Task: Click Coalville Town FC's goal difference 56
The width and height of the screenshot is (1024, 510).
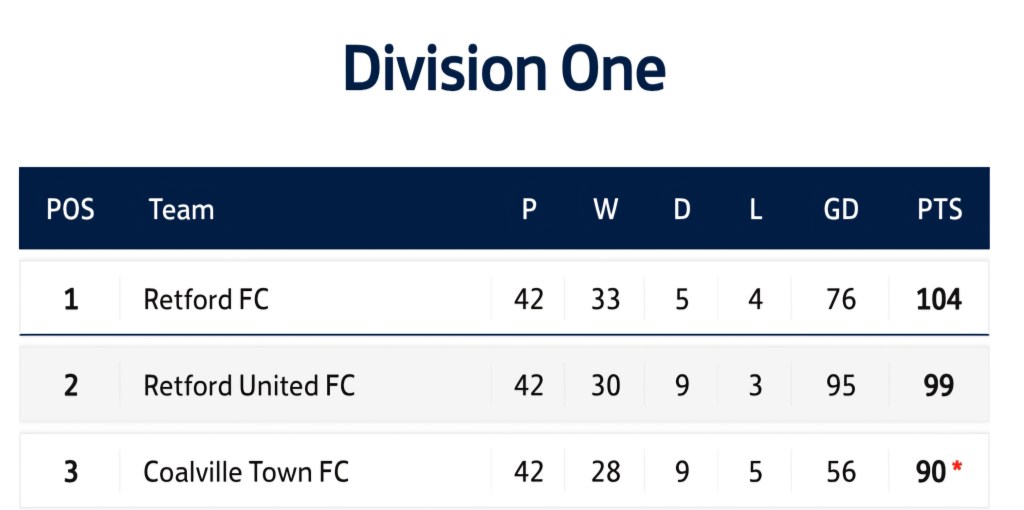Action: pos(841,472)
